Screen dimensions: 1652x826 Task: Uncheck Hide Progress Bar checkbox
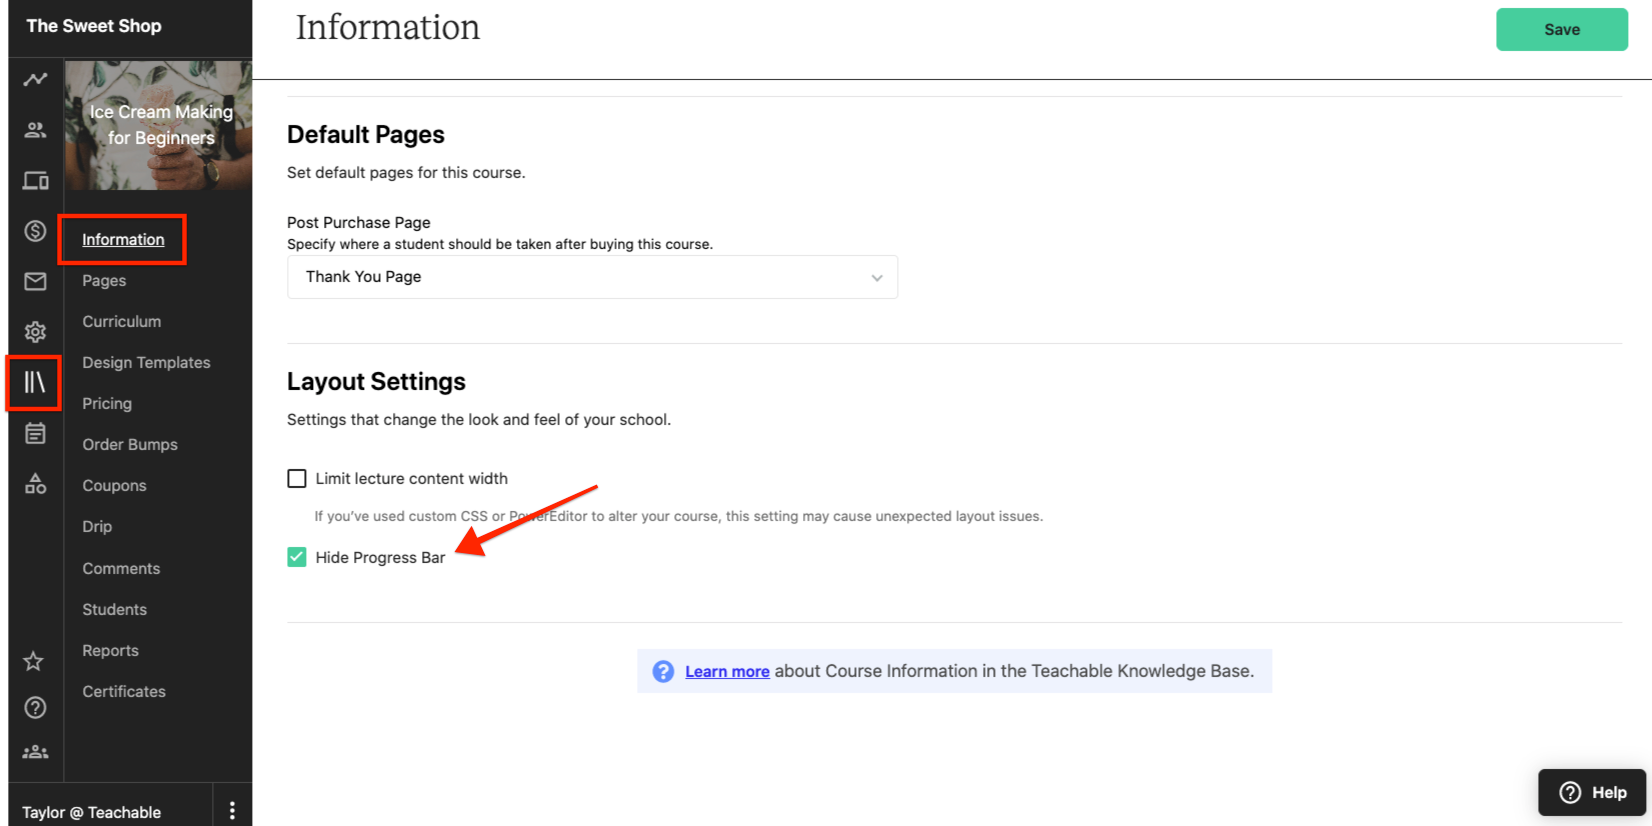(x=297, y=557)
